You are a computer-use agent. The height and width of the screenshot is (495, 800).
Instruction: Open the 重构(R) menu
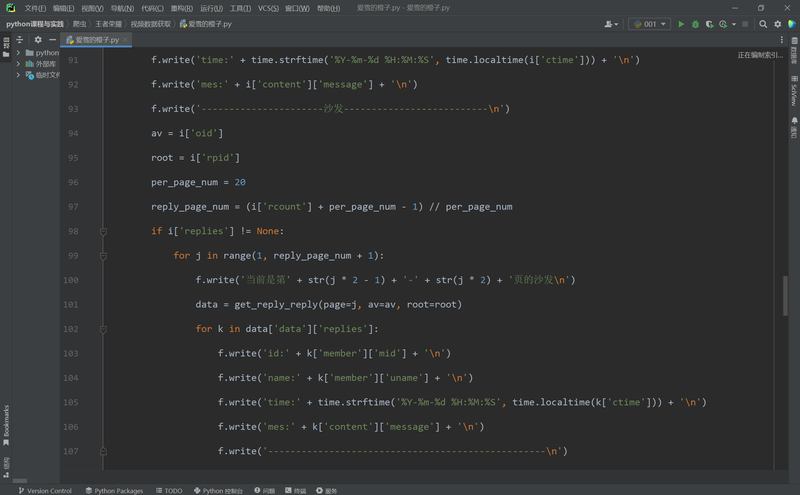182,8
